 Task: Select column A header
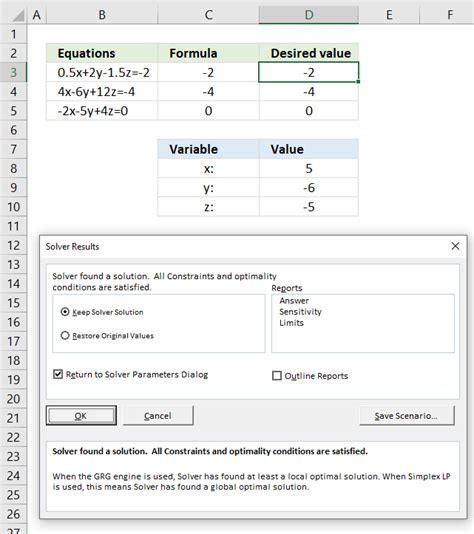point(37,15)
